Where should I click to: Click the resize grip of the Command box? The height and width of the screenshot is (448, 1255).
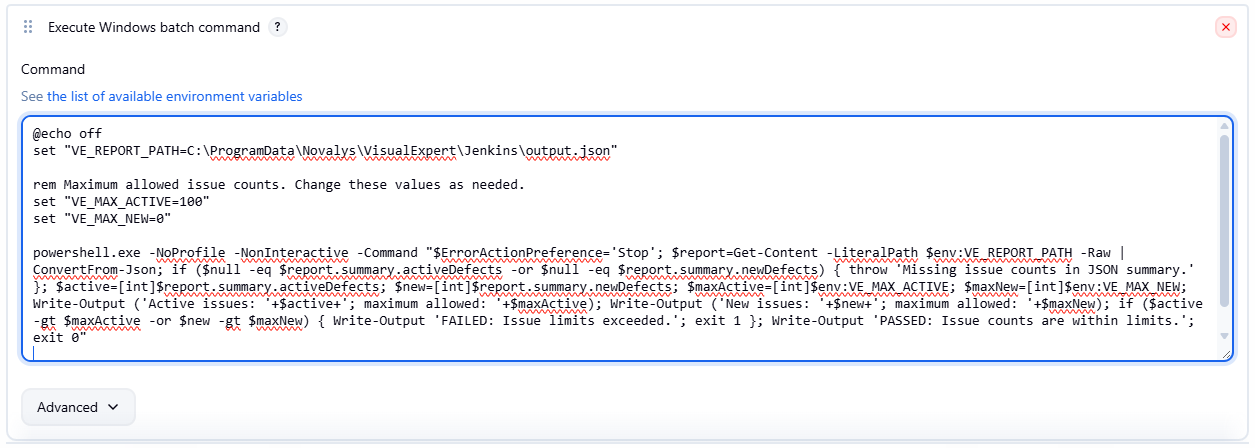coord(1226,353)
